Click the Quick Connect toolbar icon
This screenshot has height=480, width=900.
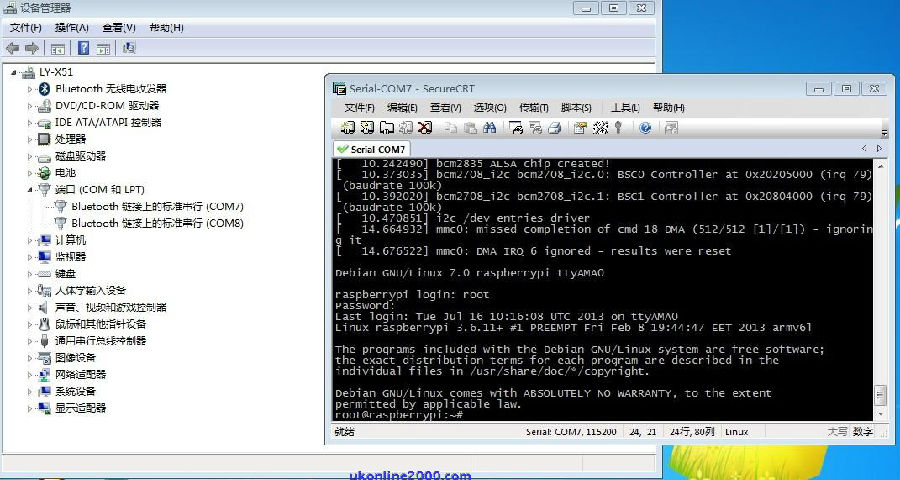[367, 128]
